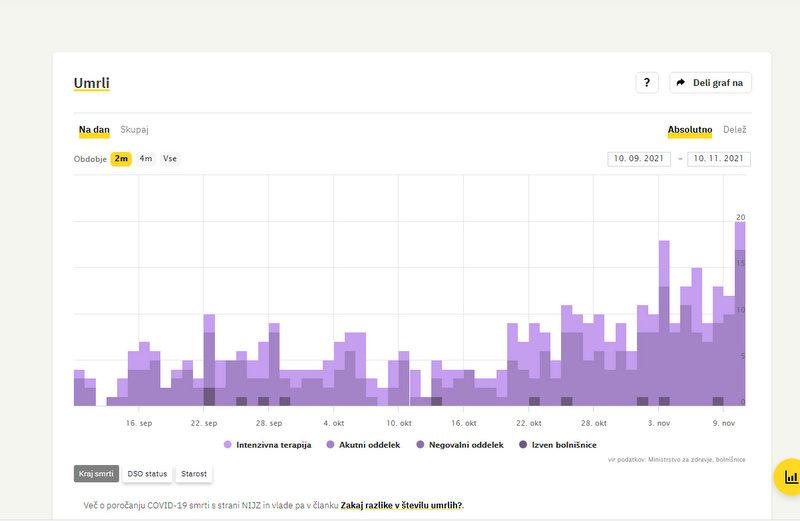
Task: Select Absolutno values display
Action: pyautogui.click(x=690, y=130)
